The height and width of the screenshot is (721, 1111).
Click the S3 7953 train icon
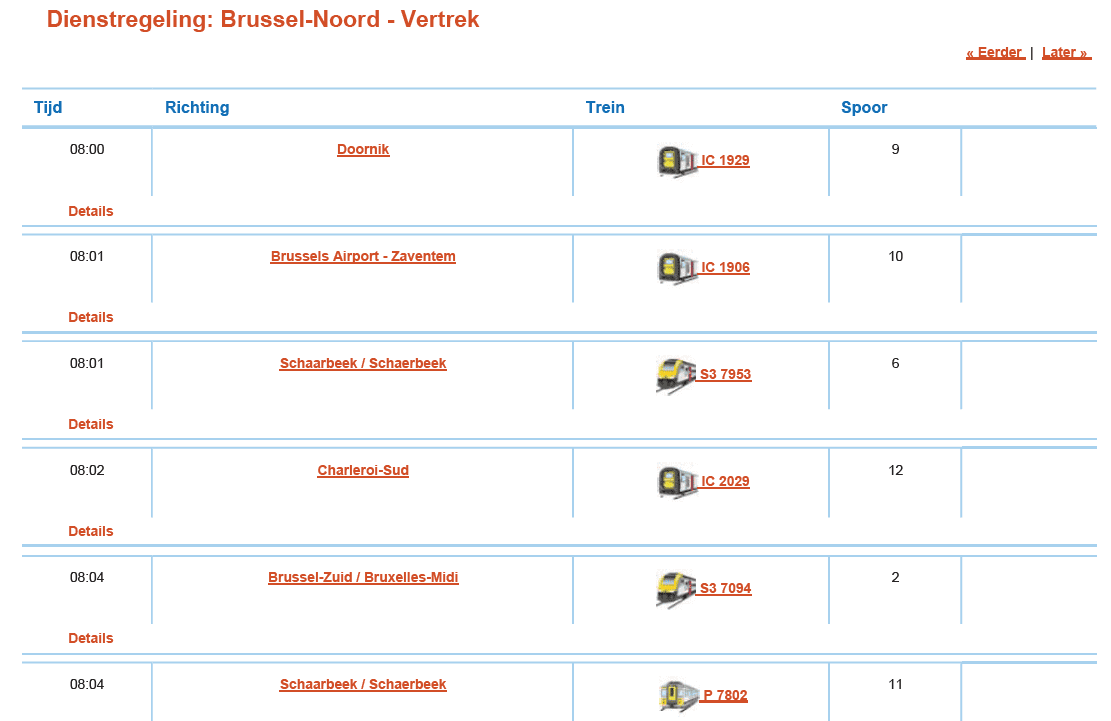tap(676, 375)
